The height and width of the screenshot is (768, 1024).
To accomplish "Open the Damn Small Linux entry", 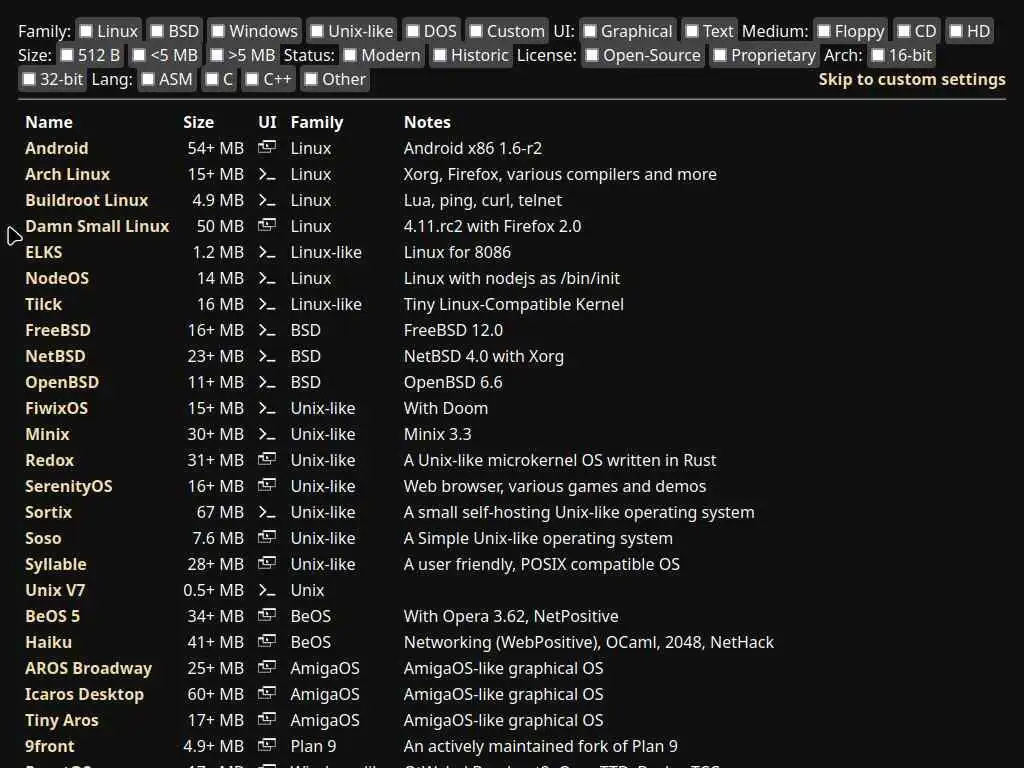I will coord(97,226).
